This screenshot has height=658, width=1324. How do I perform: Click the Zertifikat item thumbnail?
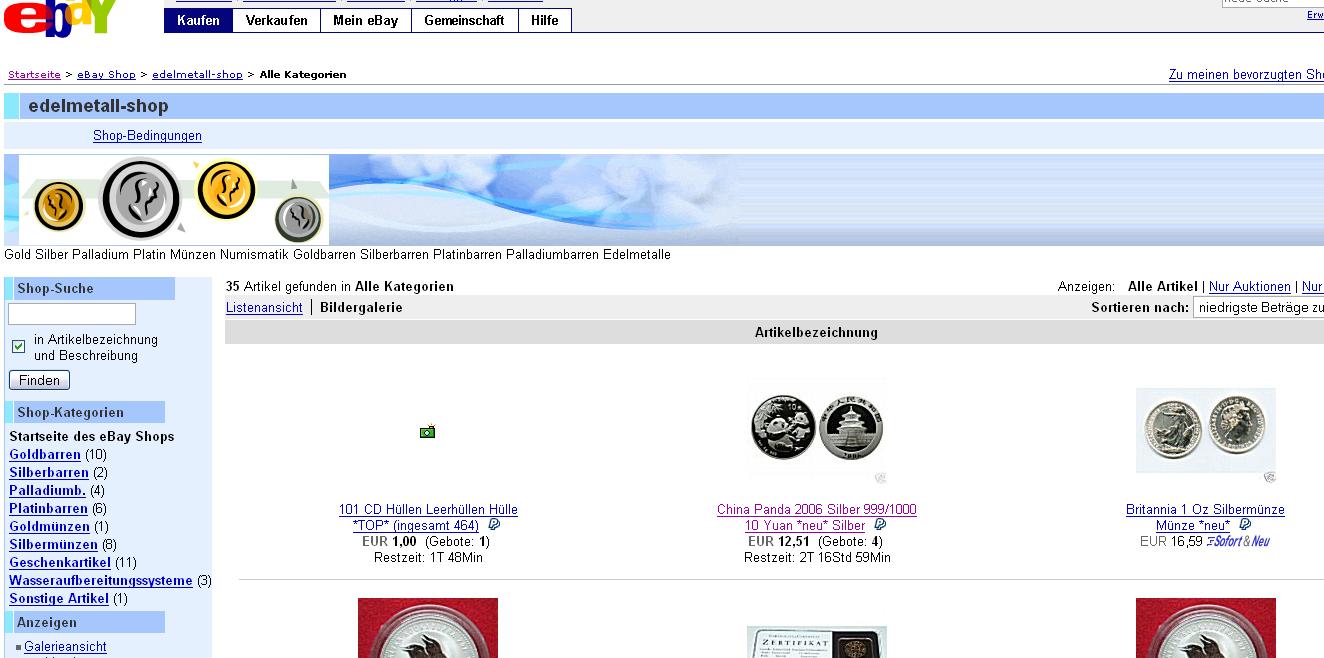(x=817, y=642)
